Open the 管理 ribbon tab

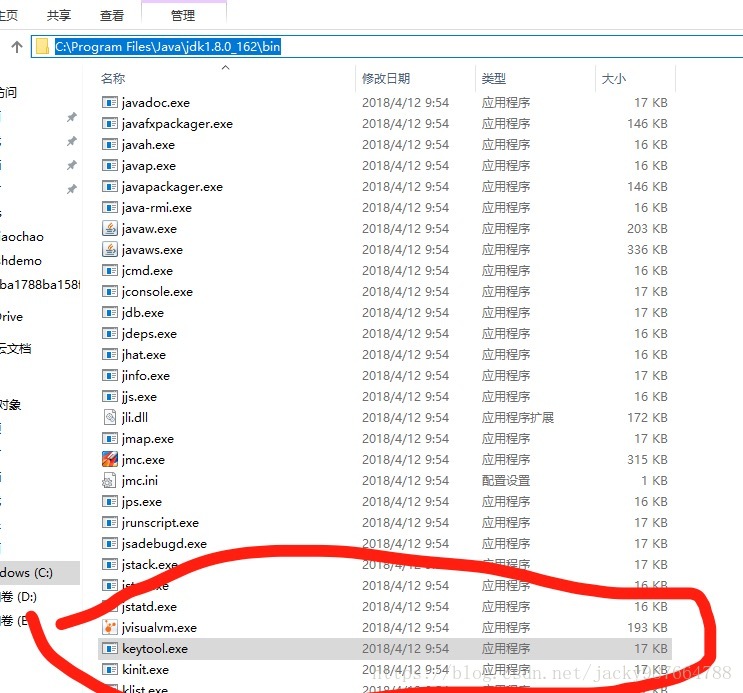tap(183, 15)
